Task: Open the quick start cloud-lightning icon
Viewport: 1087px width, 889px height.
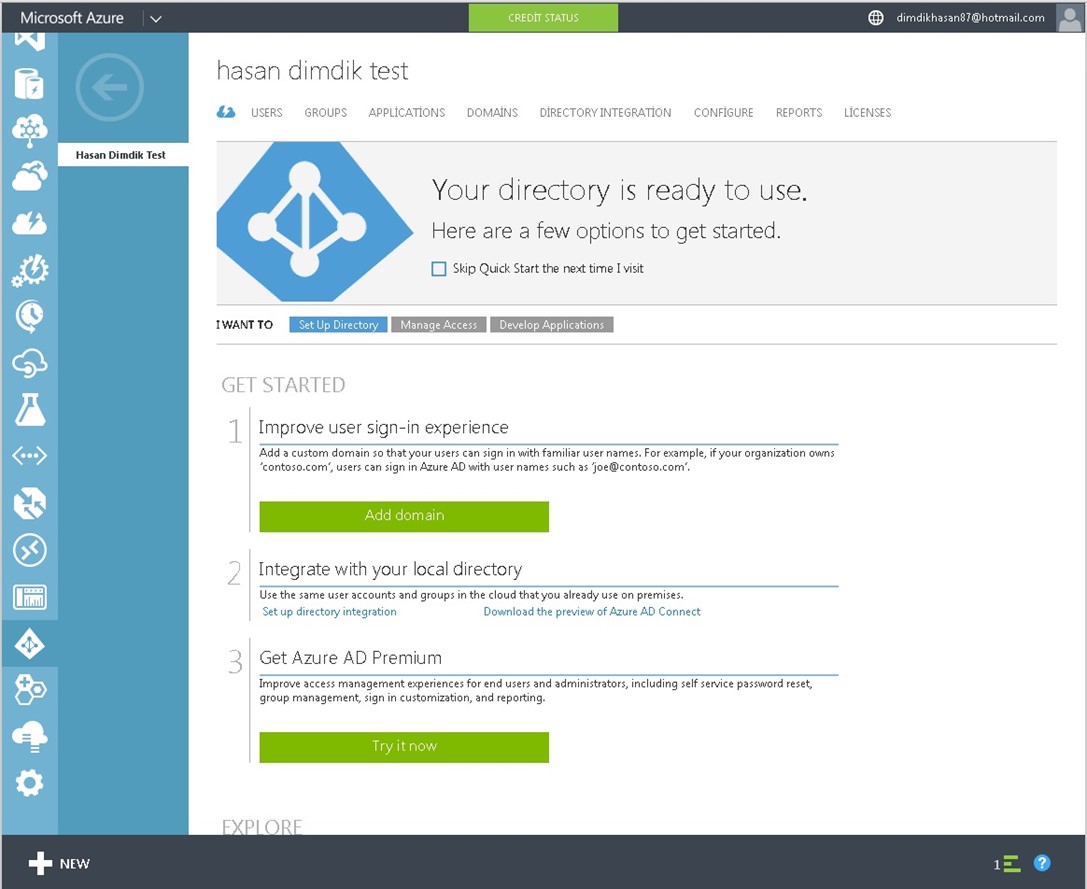Action: click(x=226, y=112)
